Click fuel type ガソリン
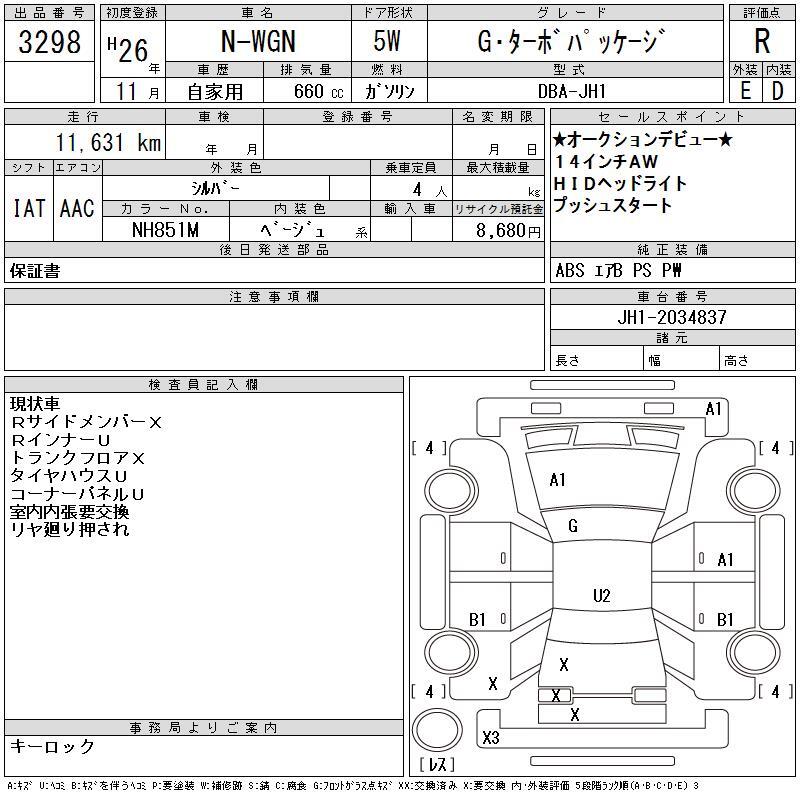This screenshot has width=800, height=800. [x=389, y=92]
